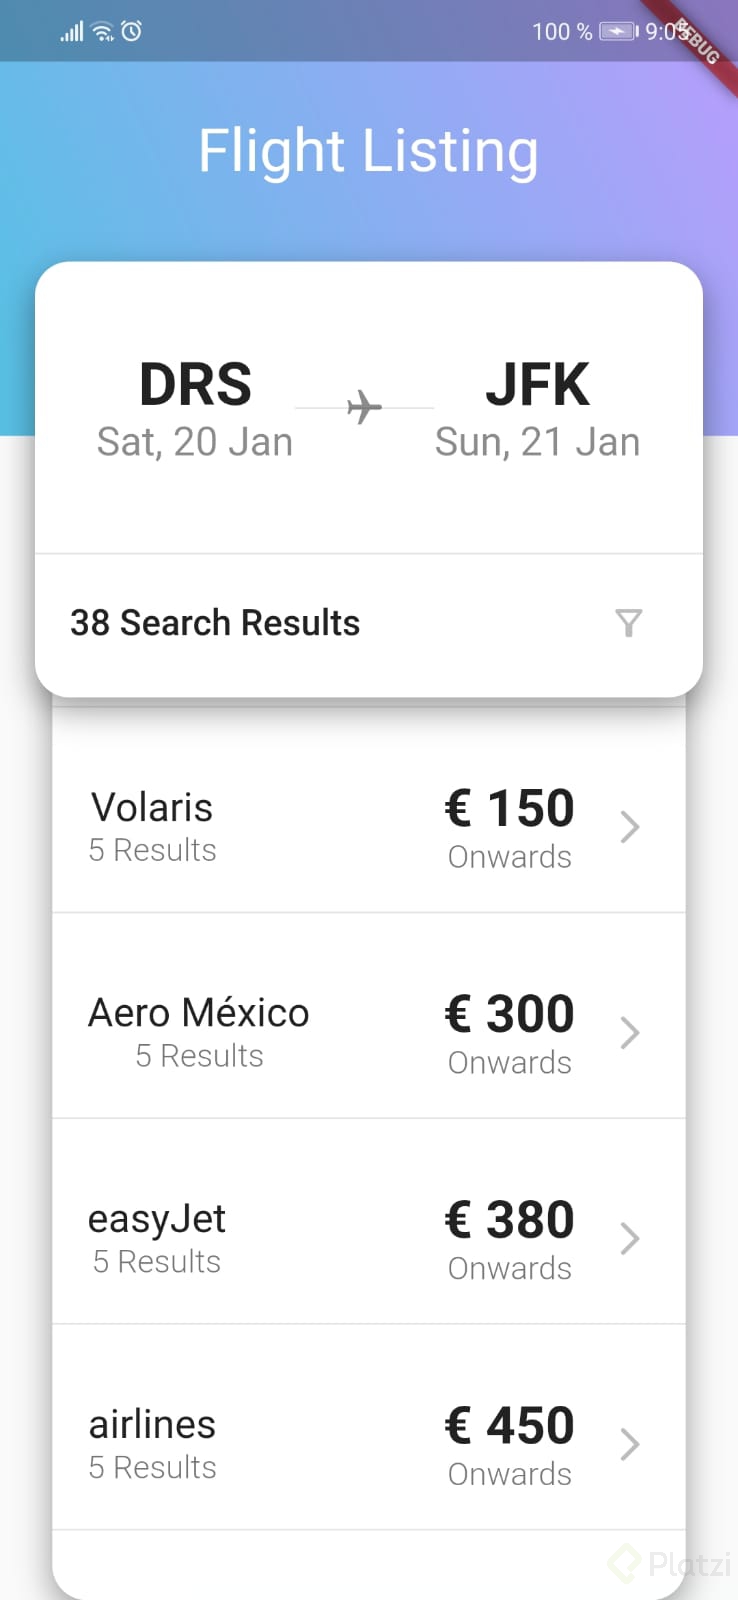The width and height of the screenshot is (738, 1600).
Task: Tap the € 300 Onwards price
Action: point(510,1035)
